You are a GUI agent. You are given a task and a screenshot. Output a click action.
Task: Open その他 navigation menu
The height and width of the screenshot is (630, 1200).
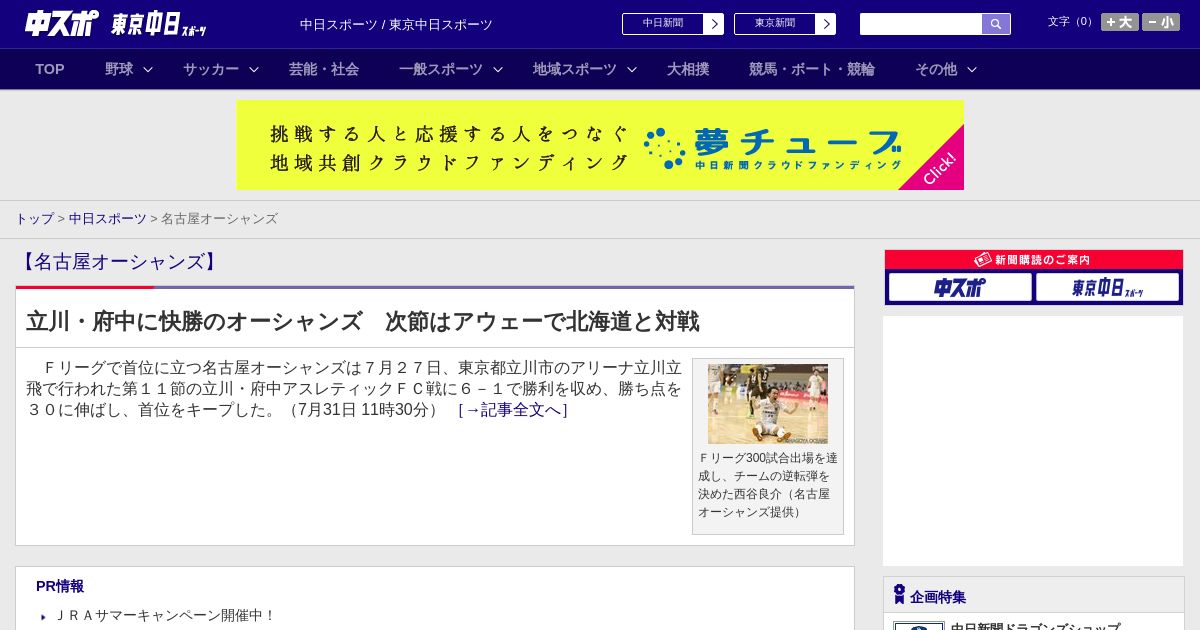point(936,69)
